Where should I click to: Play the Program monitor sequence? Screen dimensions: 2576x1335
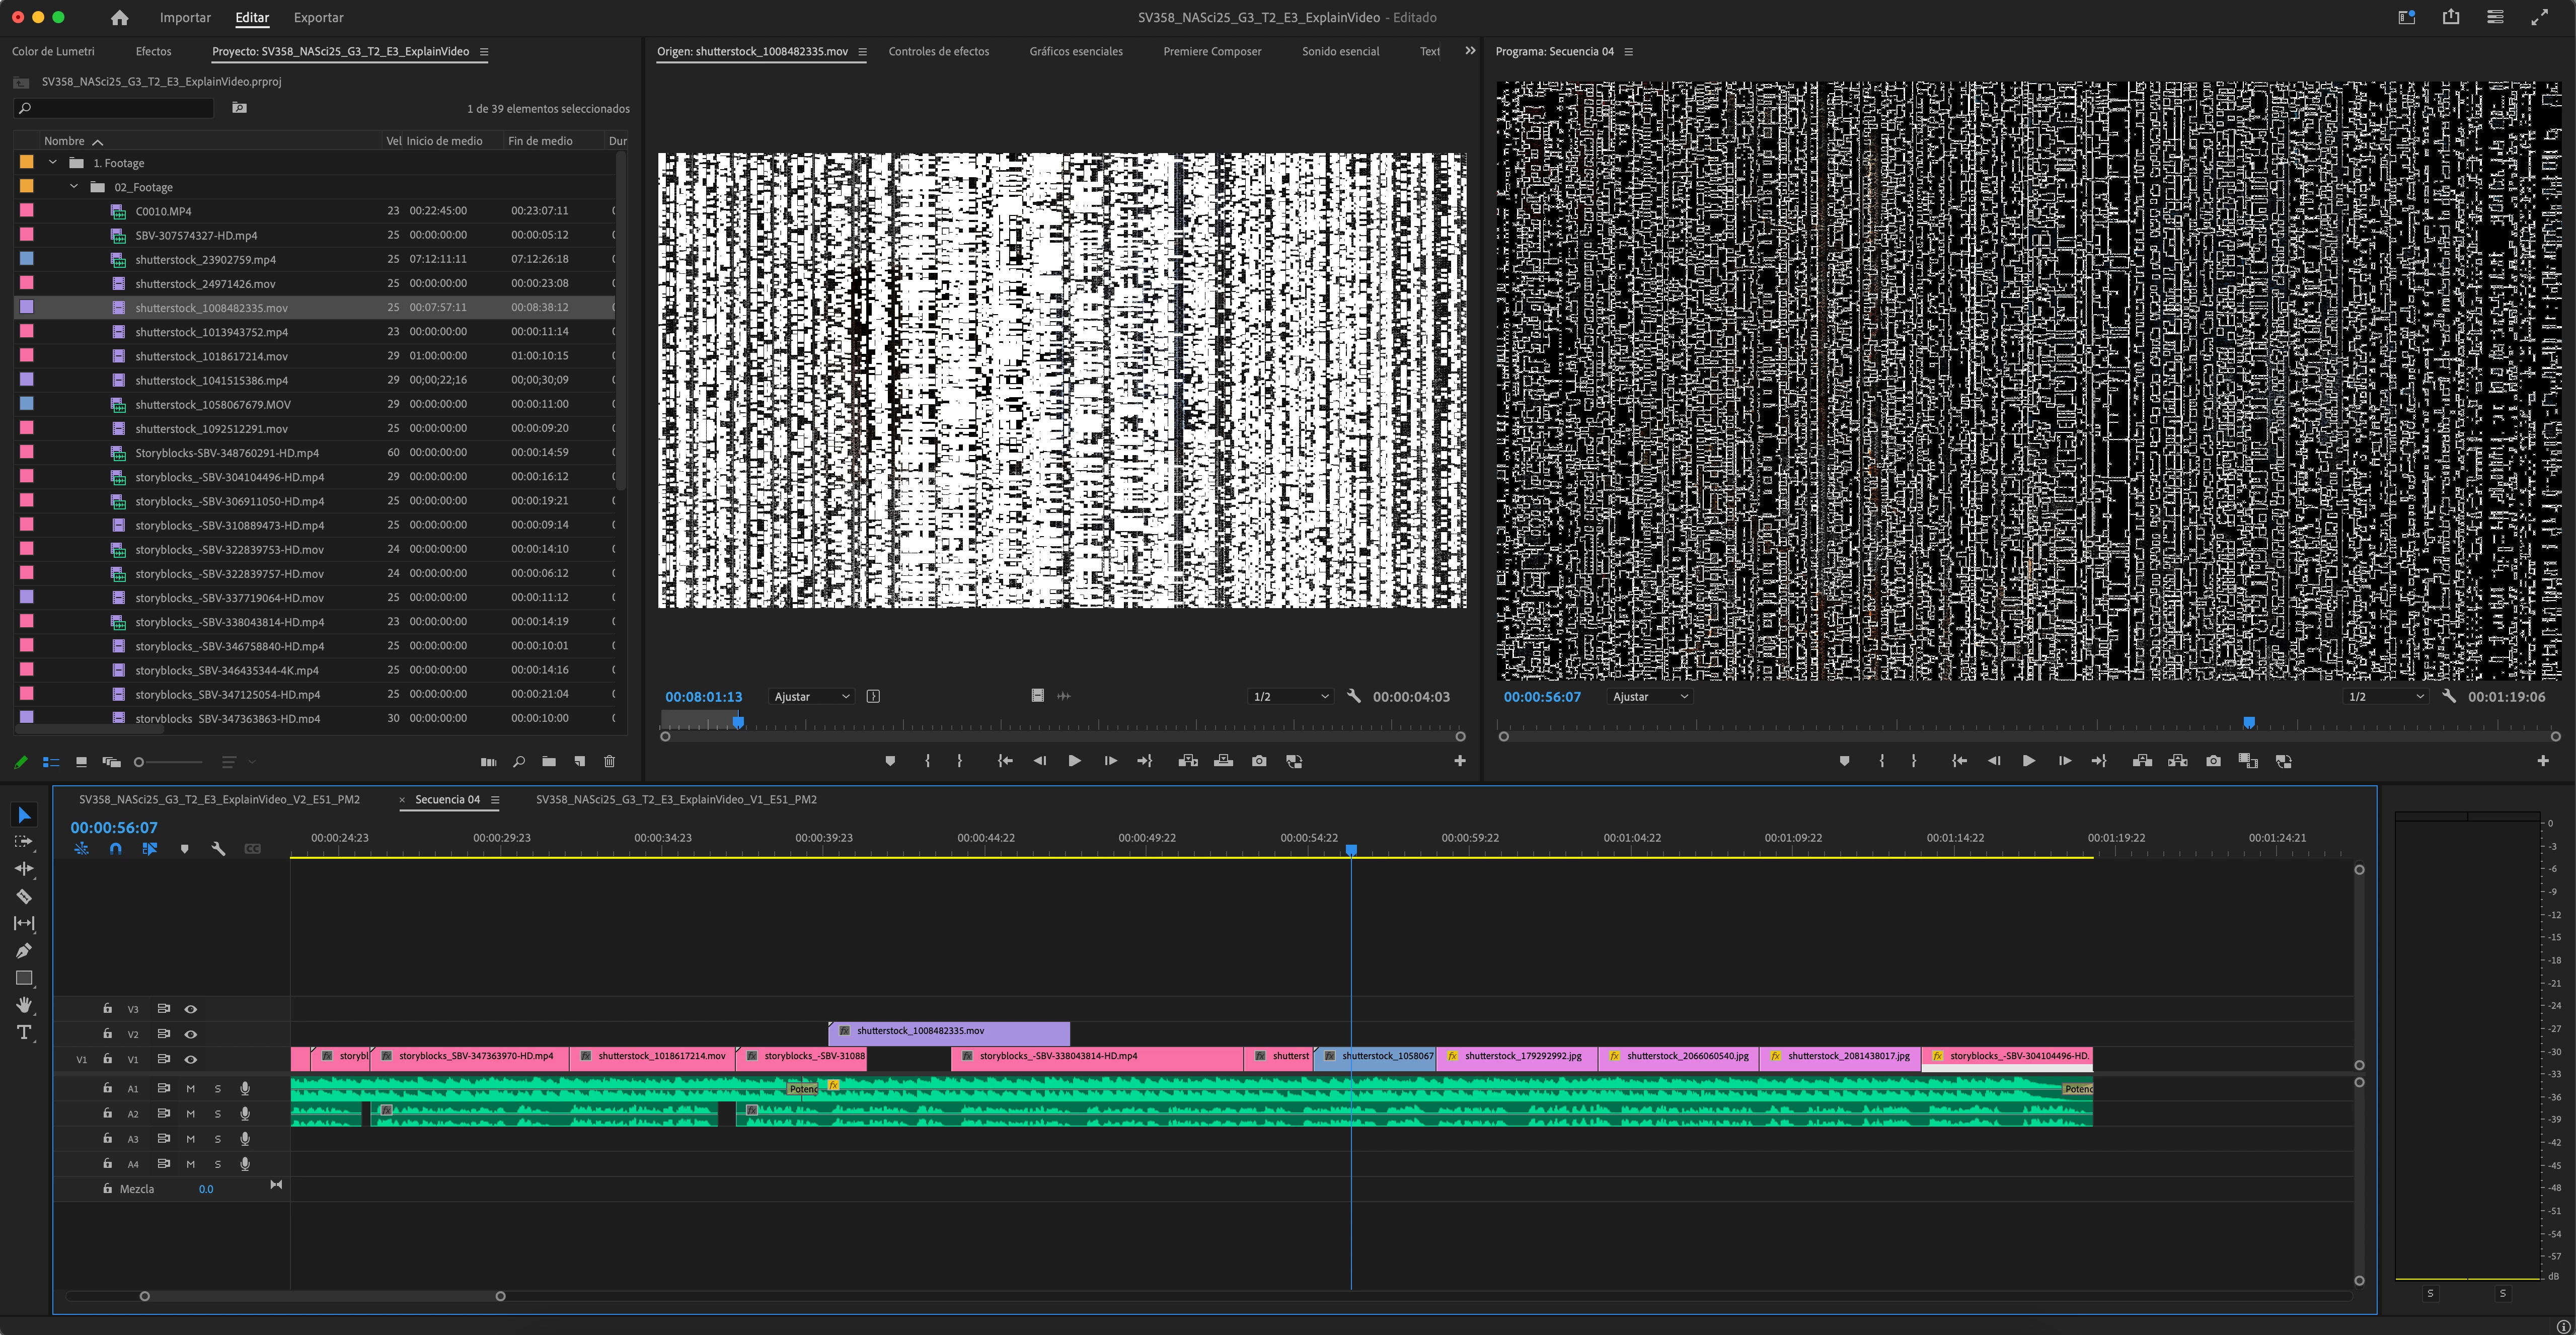tap(2028, 761)
